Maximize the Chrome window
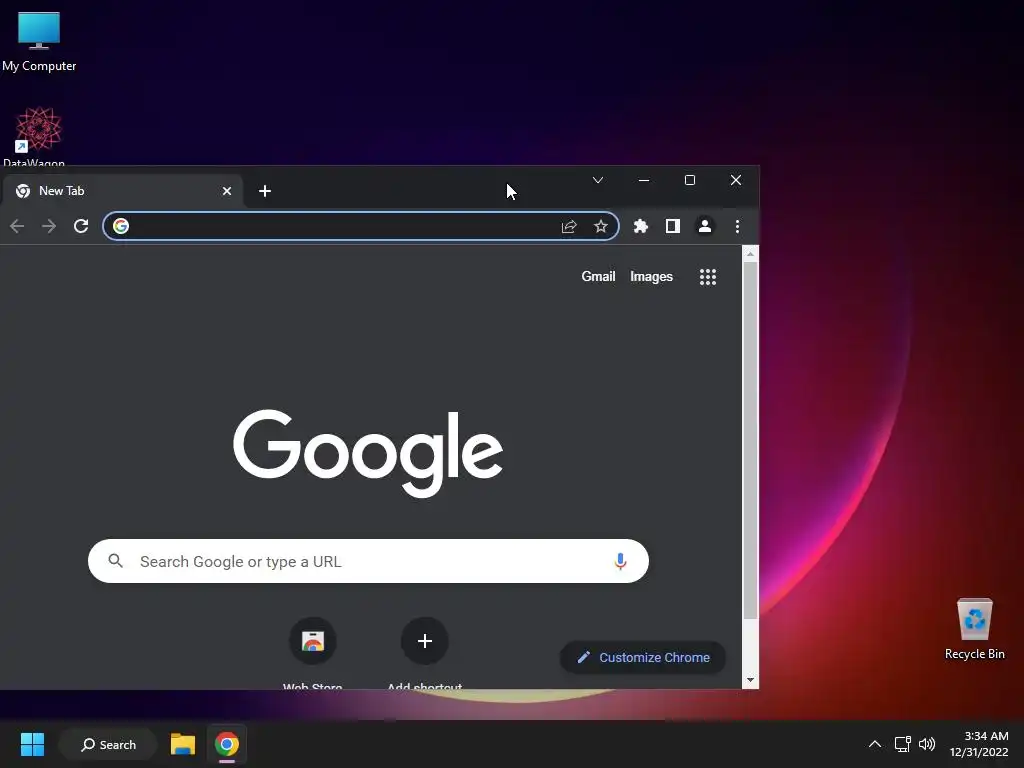 pos(690,180)
